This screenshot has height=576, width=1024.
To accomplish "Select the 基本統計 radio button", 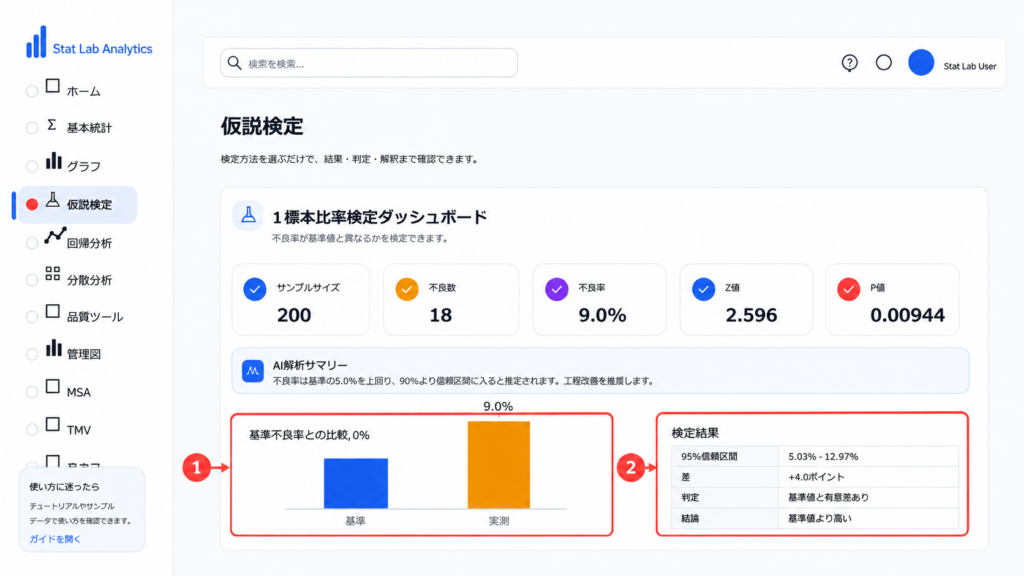I will (x=31, y=128).
